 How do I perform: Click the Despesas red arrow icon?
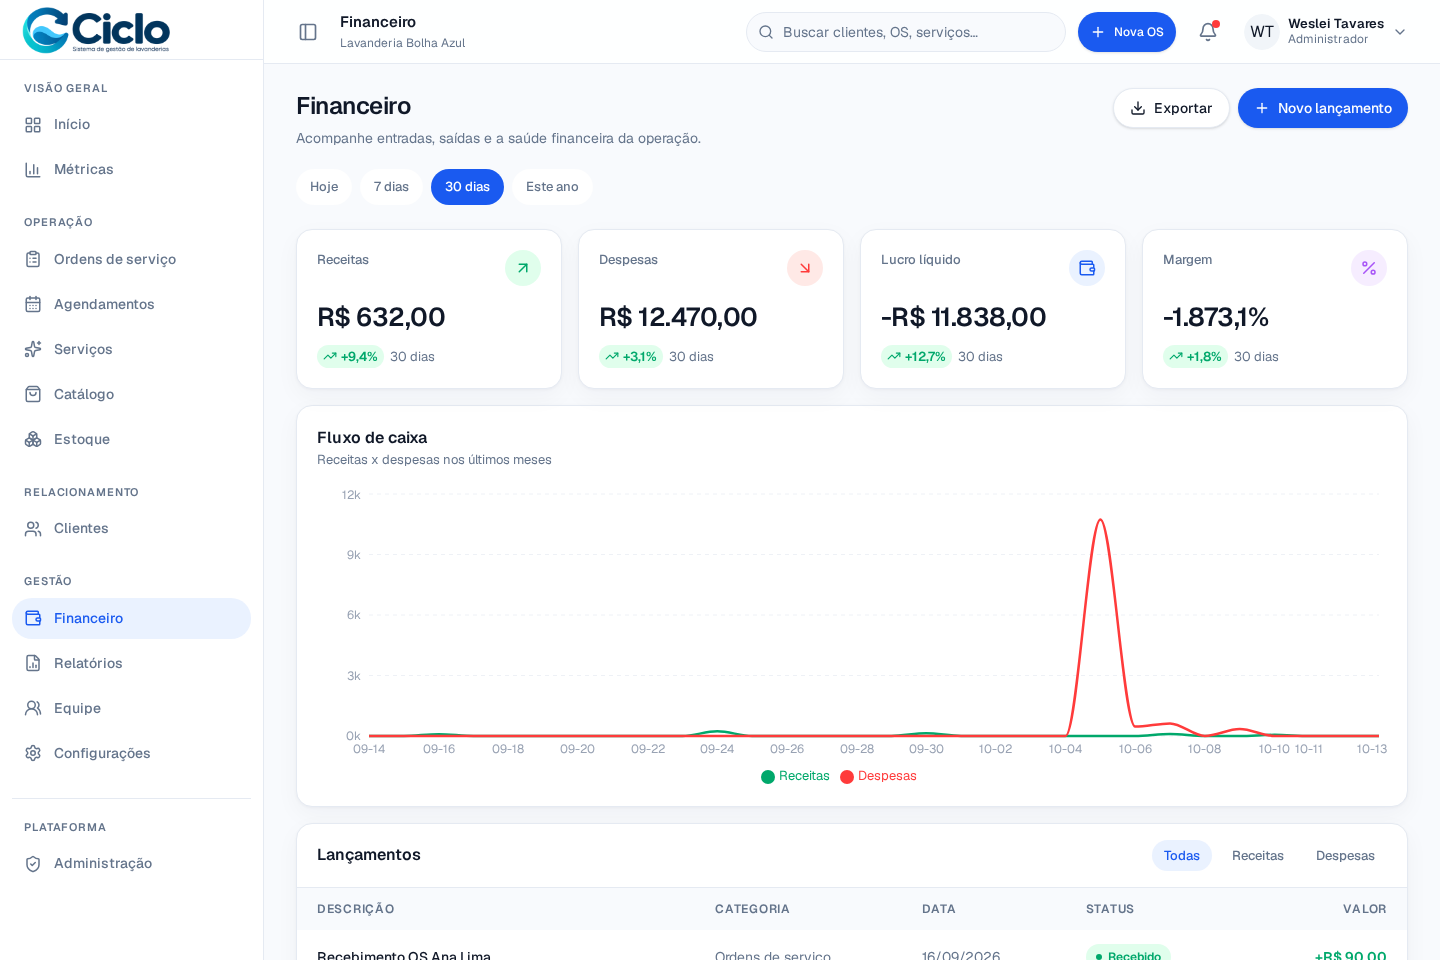coord(805,268)
